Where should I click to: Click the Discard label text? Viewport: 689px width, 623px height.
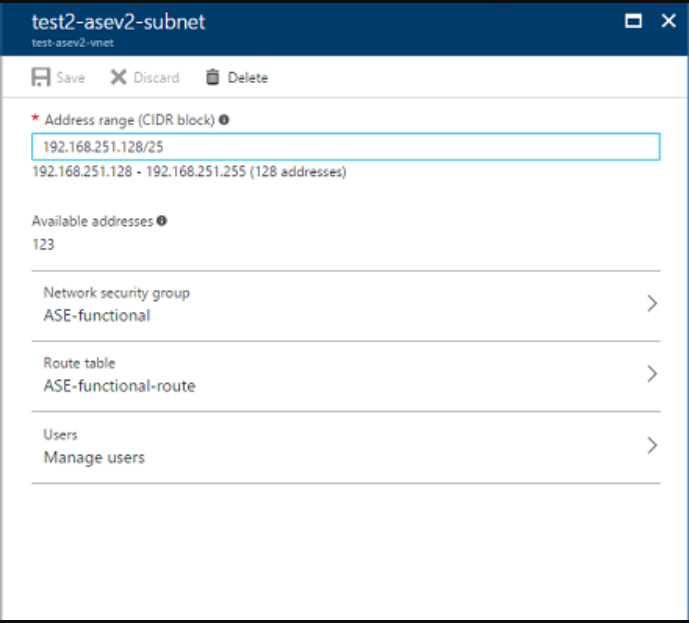click(156, 78)
